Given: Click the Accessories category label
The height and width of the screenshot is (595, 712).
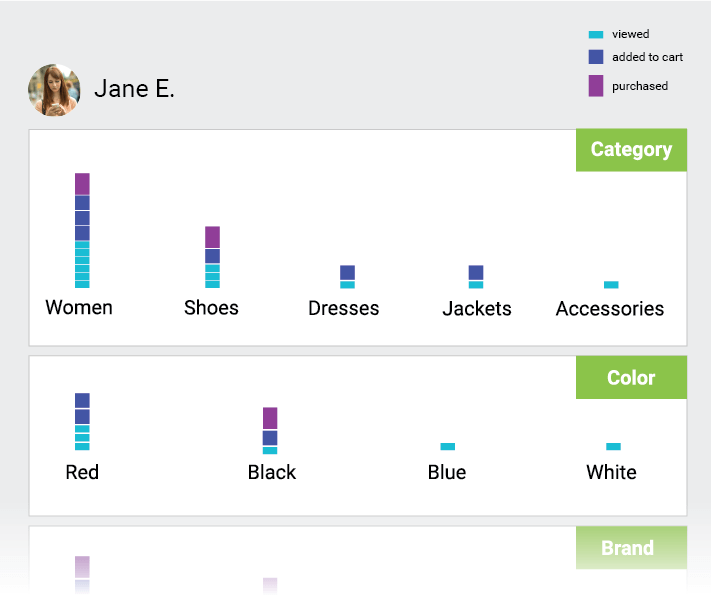Looking at the screenshot, I should click(x=610, y=308).
